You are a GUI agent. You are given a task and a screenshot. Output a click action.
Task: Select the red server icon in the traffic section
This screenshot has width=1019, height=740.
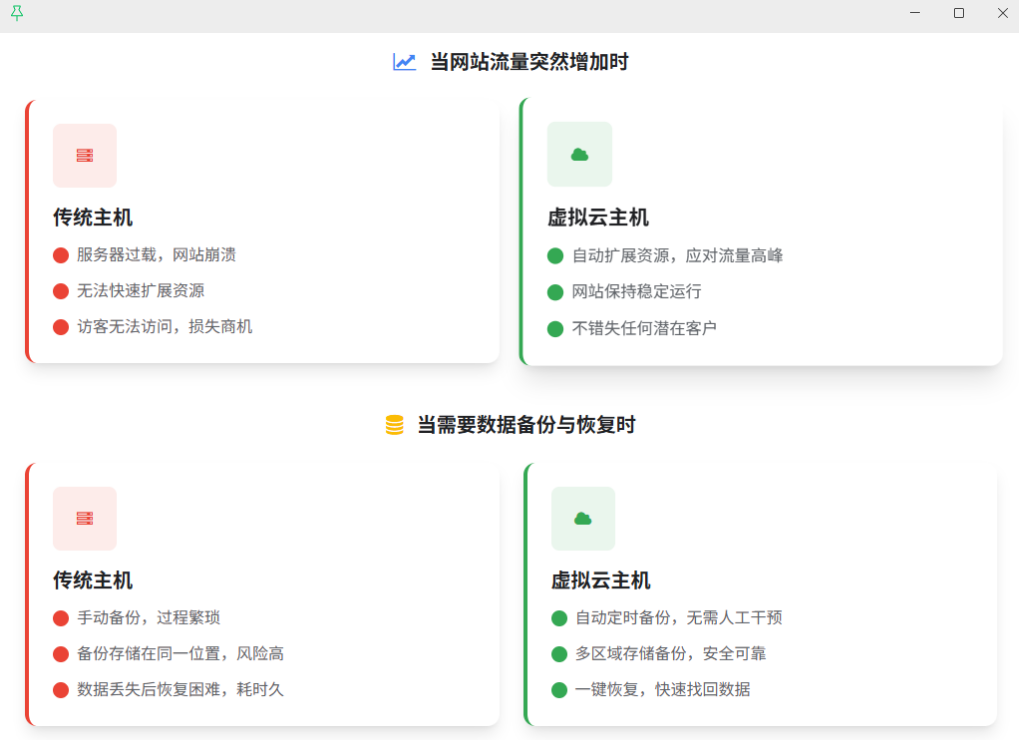pyautogui.click(x=85, y=156)
